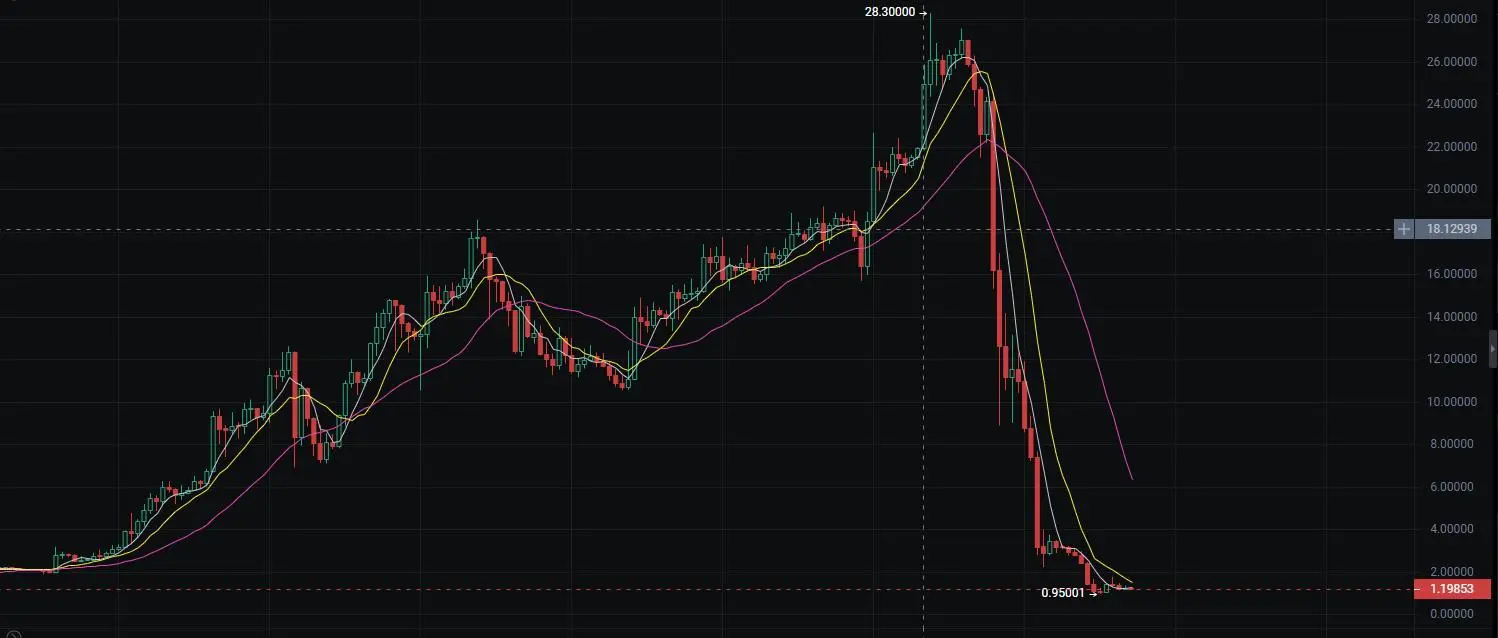Click the 12.00000 price axis label
1498x638 pixels.
(1451, 359)
